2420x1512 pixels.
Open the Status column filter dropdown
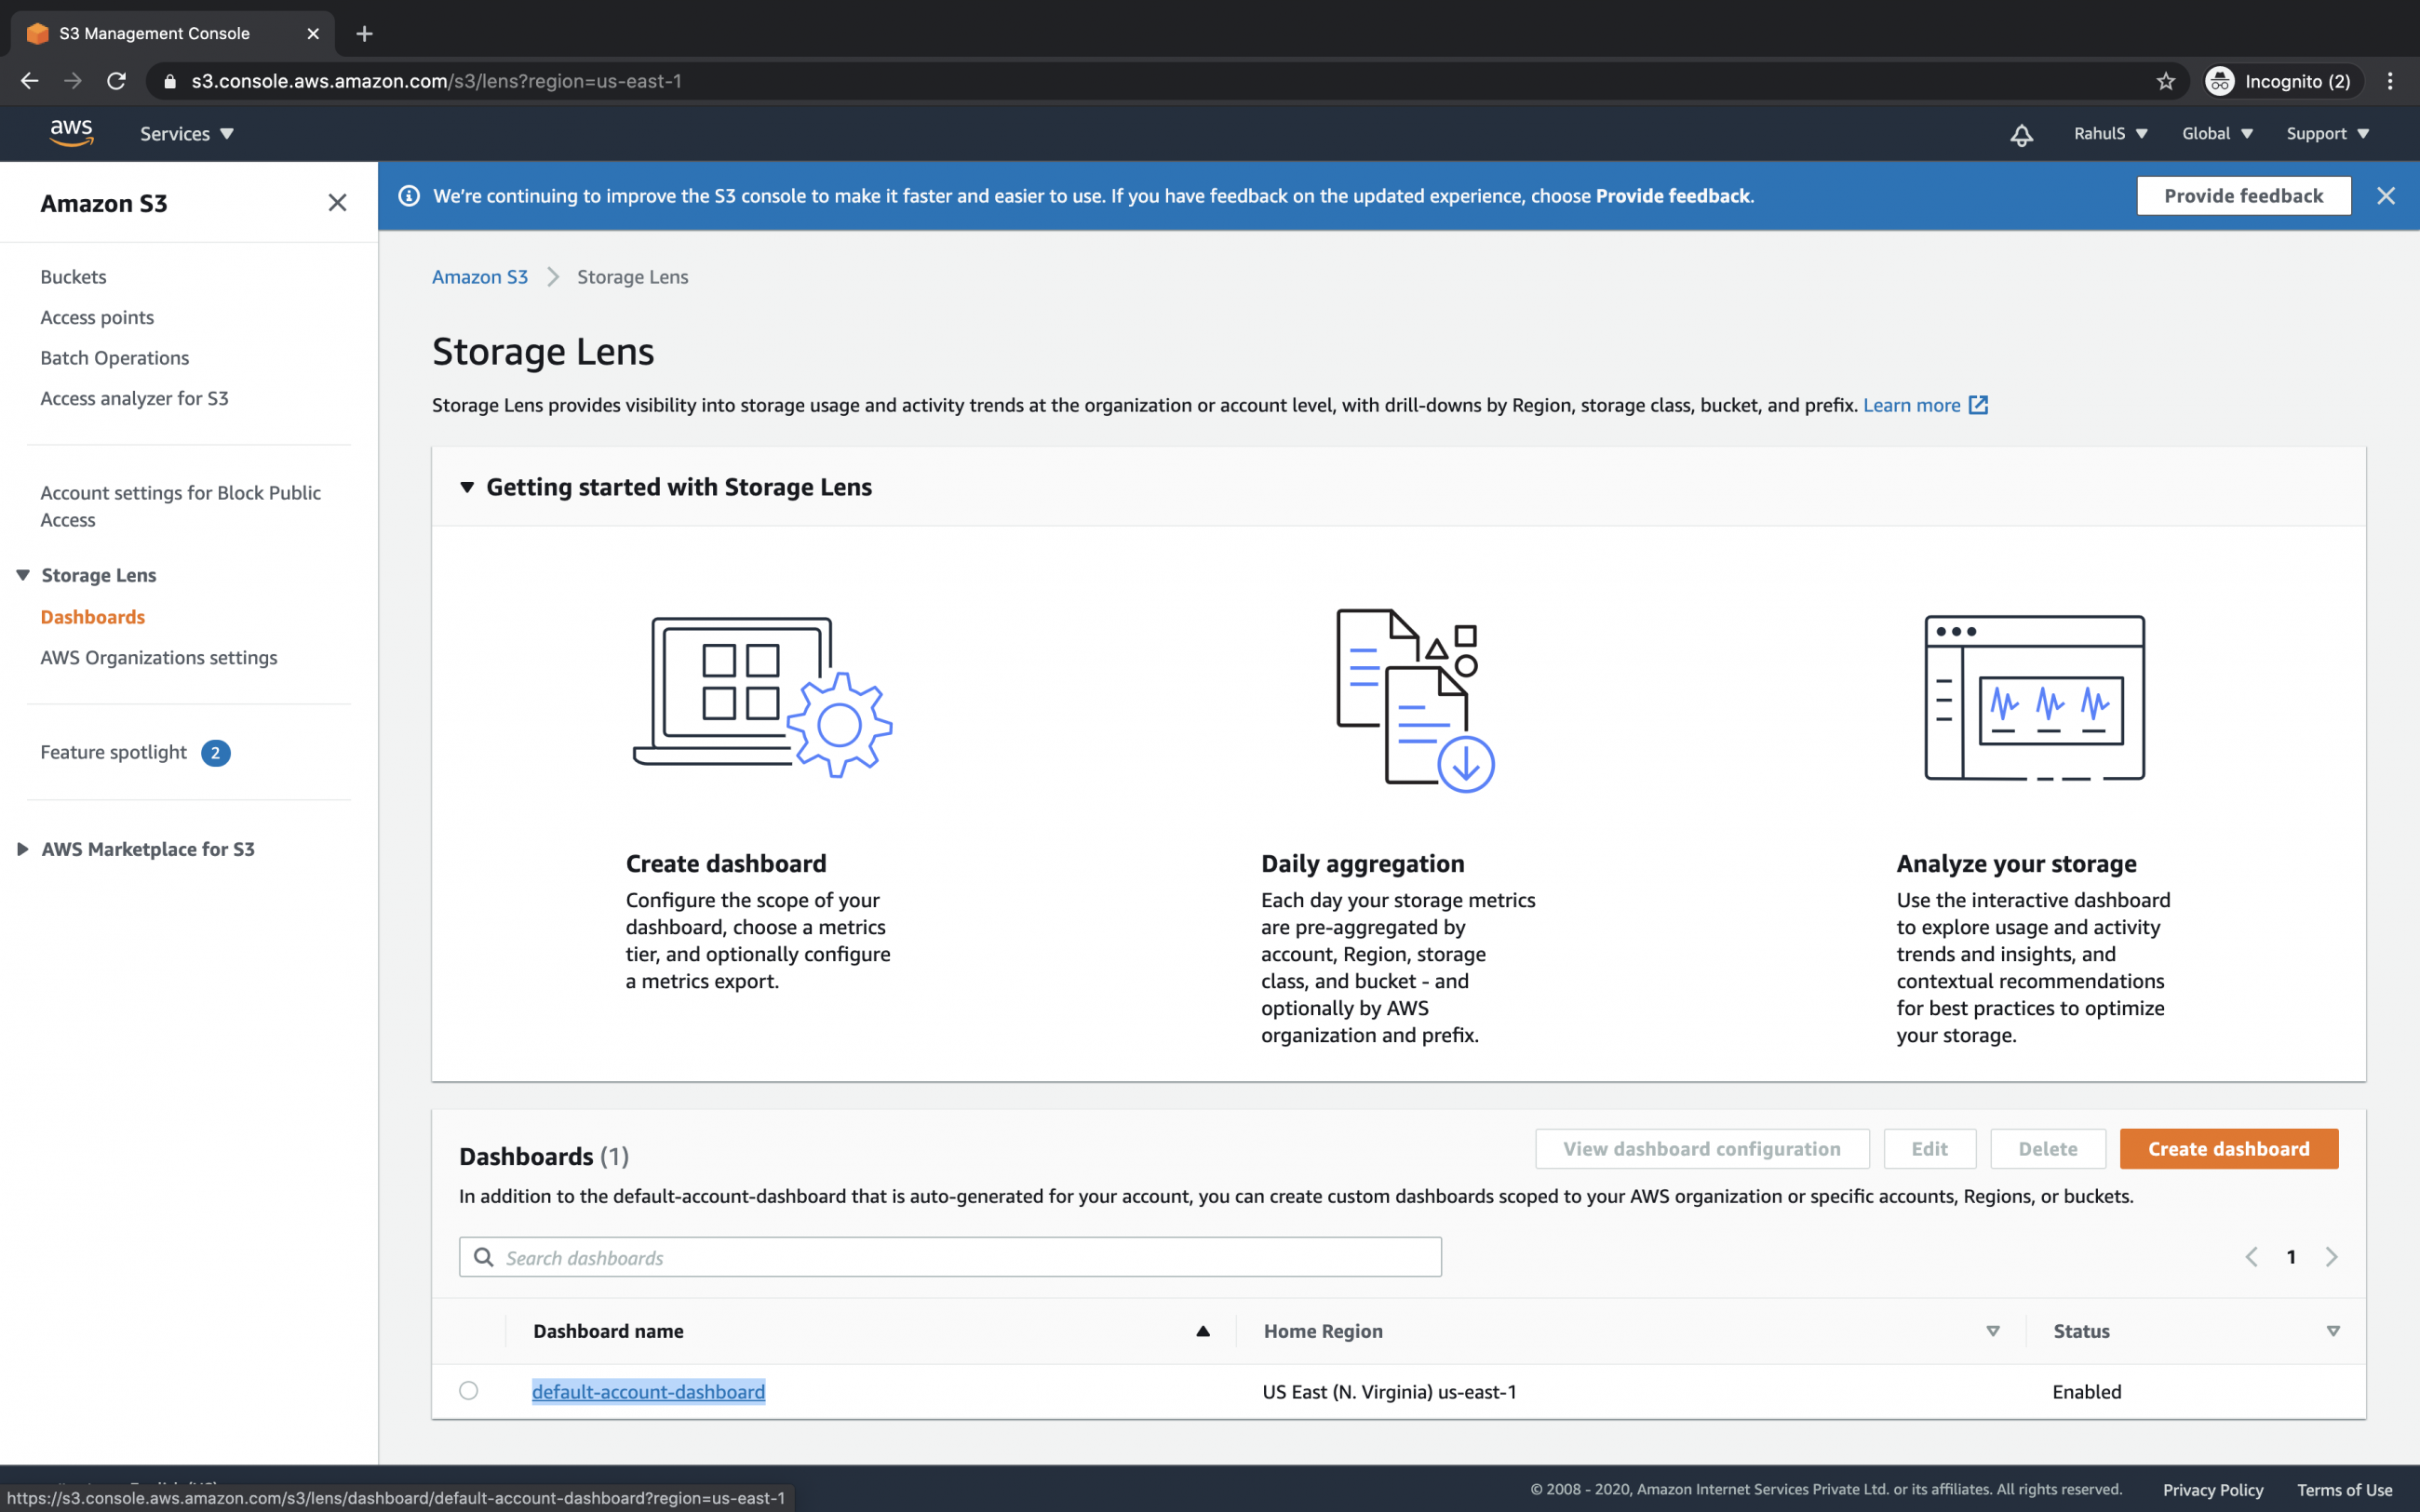pyautogui.click(x=2334, y=1331)
